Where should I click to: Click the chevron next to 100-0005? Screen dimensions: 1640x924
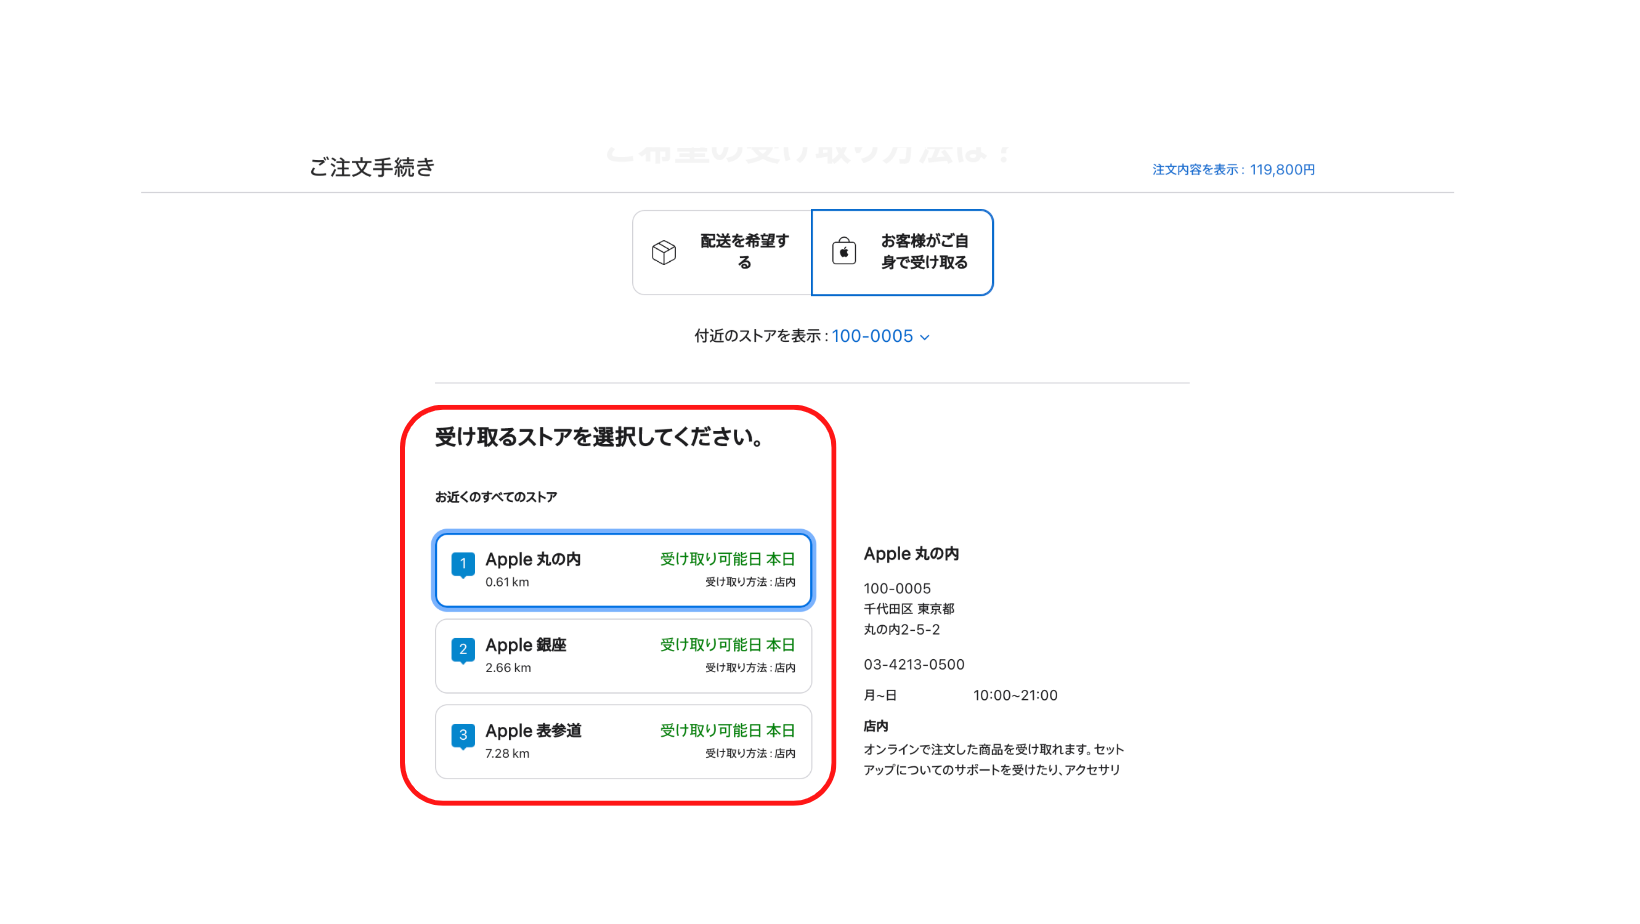tap(925, 338)
